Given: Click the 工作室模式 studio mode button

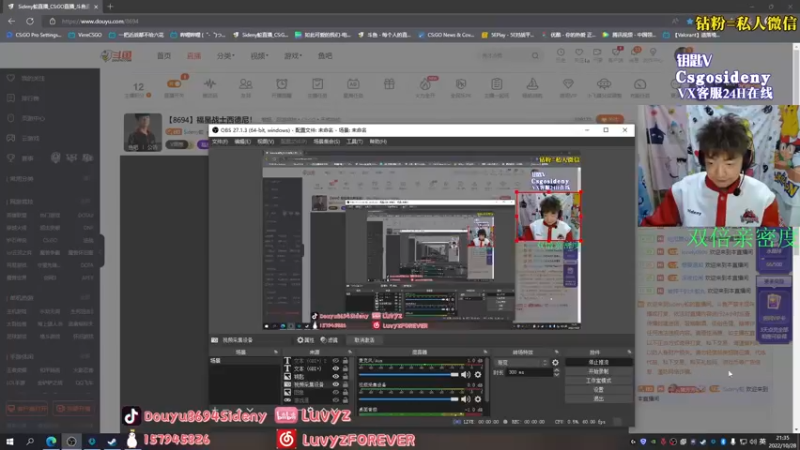Looking at the screenshot, I should (x=598, y=381).
